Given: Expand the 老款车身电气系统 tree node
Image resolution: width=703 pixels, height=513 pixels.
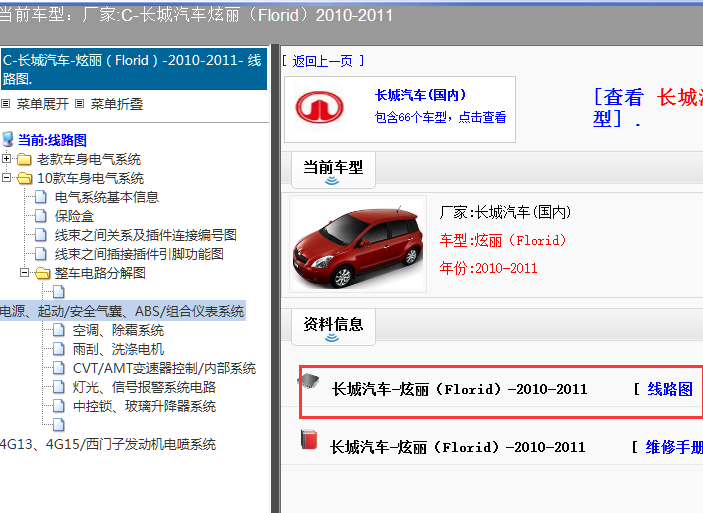Looking at the screenshot, I should point(6,158).
